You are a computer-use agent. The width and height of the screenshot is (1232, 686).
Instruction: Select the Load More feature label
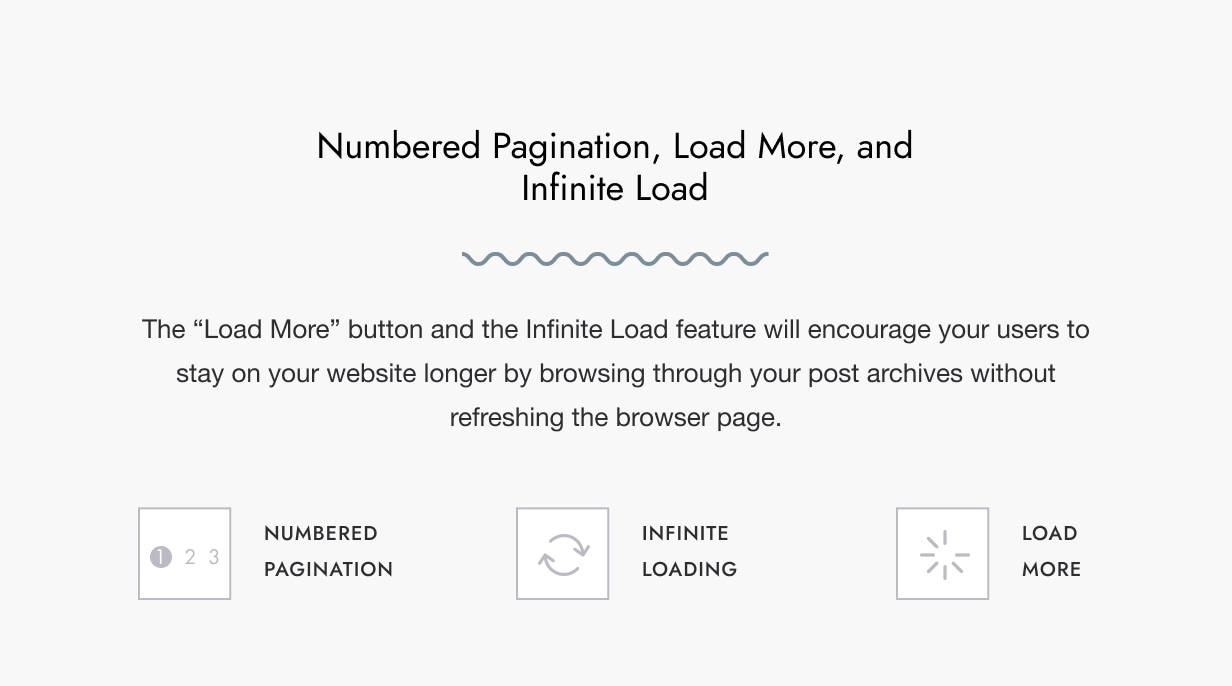1051,551
